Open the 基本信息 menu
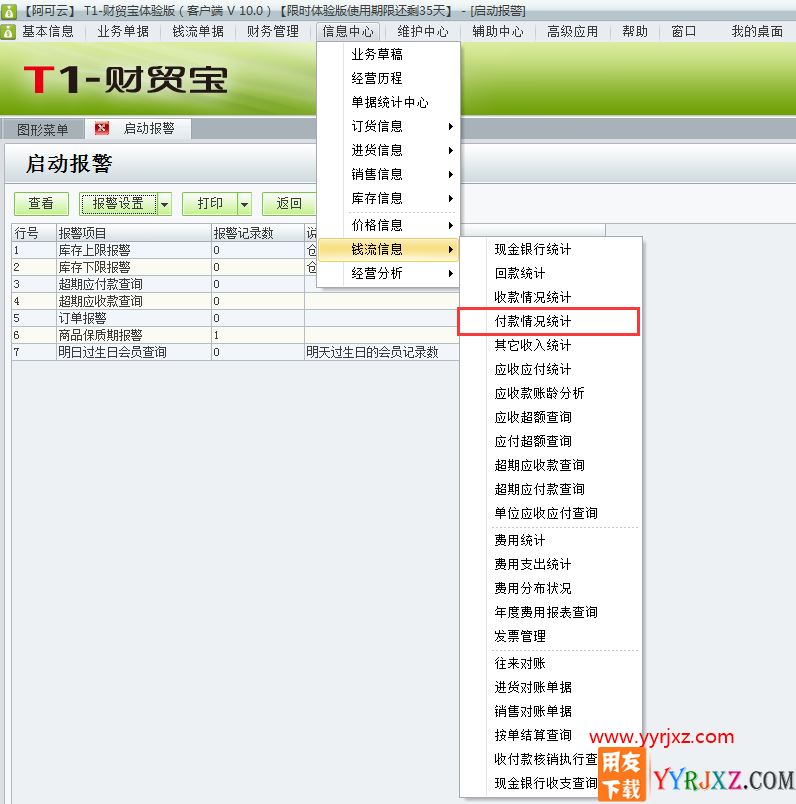 [48, 32]
